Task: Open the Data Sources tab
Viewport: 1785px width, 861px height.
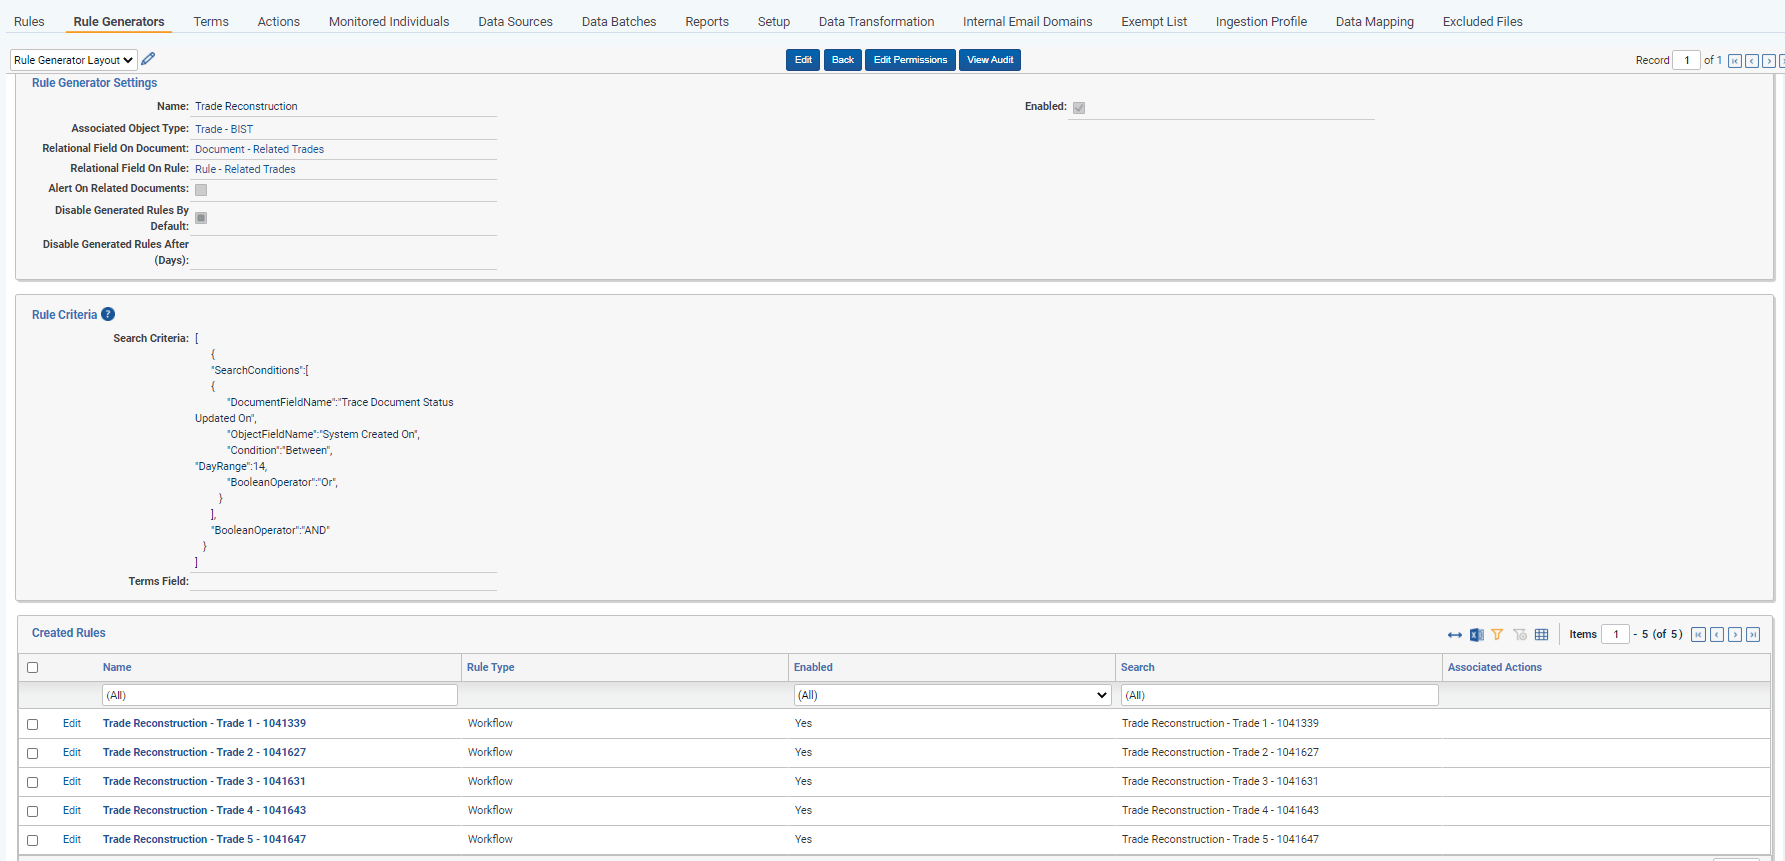Action: 515,21
